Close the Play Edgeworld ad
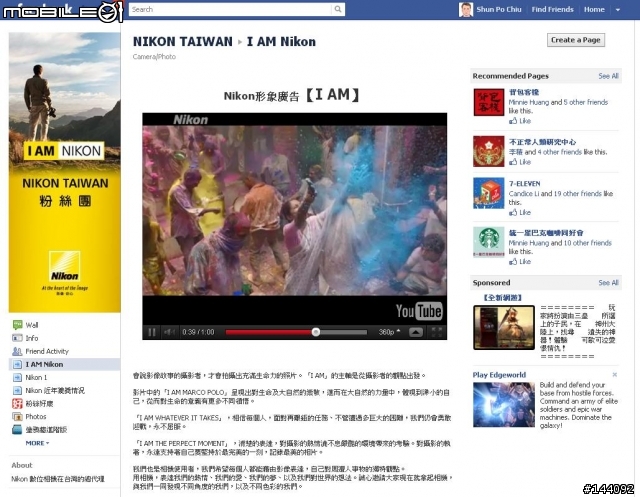The image size is (640, 497). click(x=614, y=375)
